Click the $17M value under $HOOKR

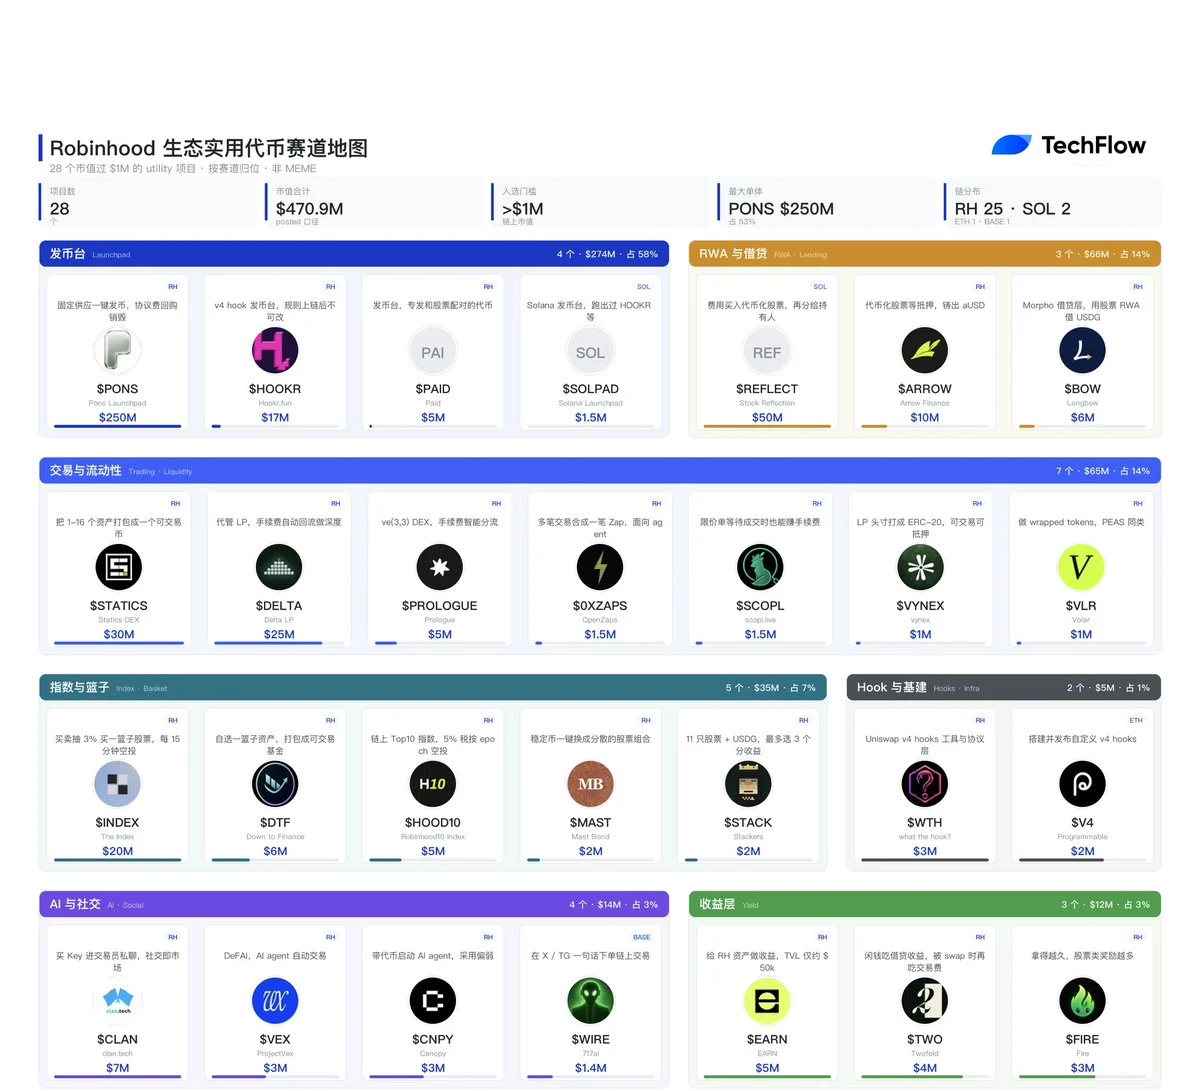(x=275, y=417)
